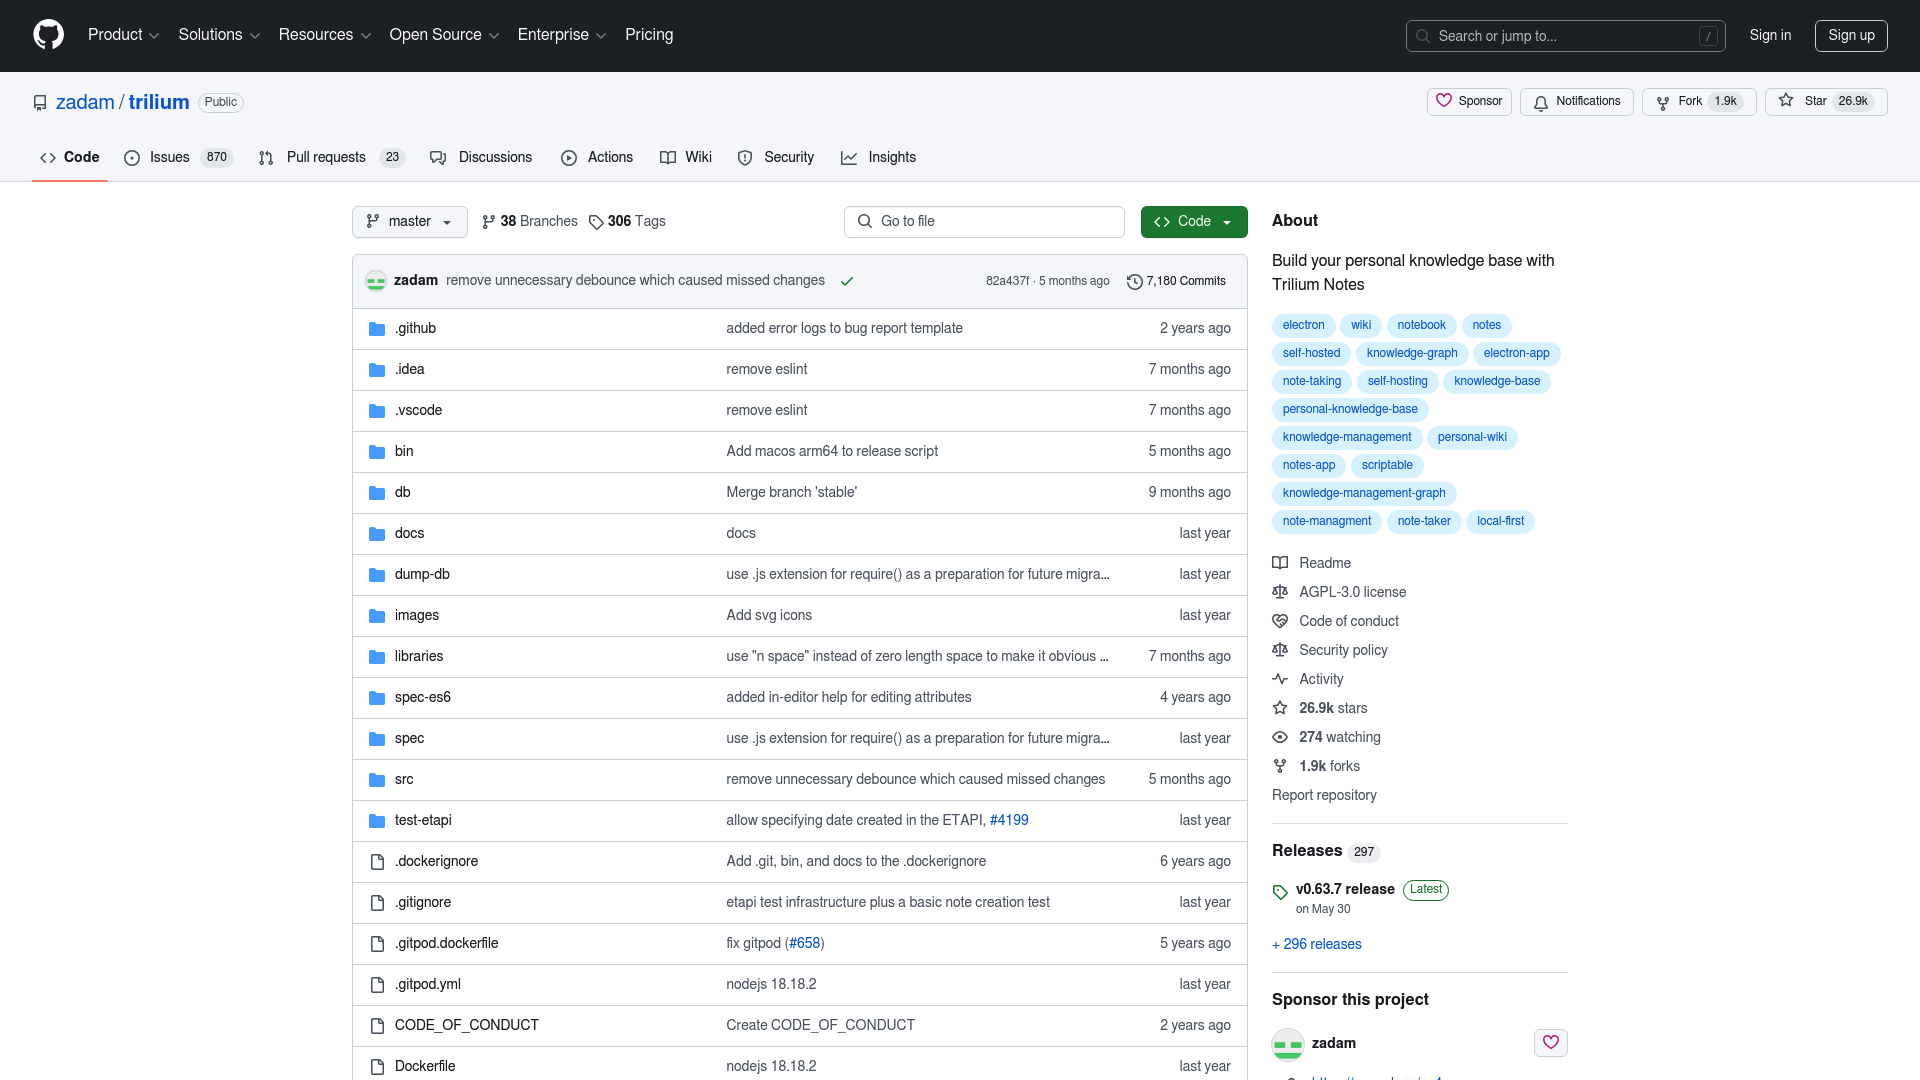The width and height of the screenshot is (1920, 1080).
Task: Click zadam's avatar in the commit header
Action: tap(376, 281)
